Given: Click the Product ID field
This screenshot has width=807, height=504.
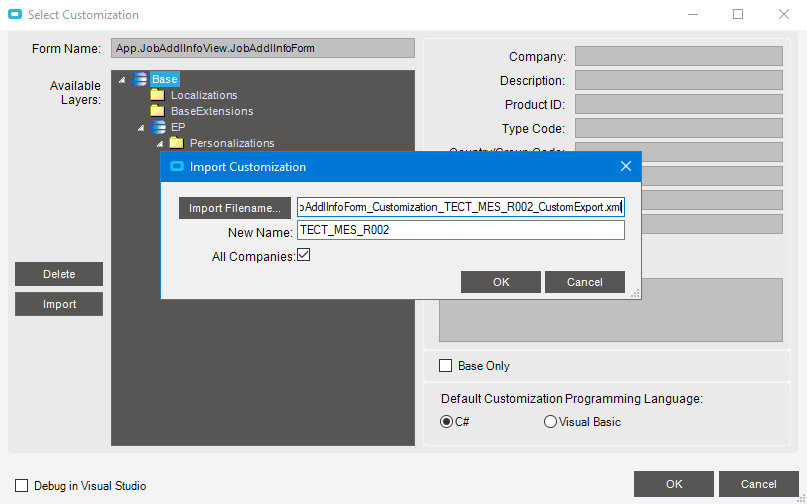Looking at the screenshot, I should pos(678,104).
